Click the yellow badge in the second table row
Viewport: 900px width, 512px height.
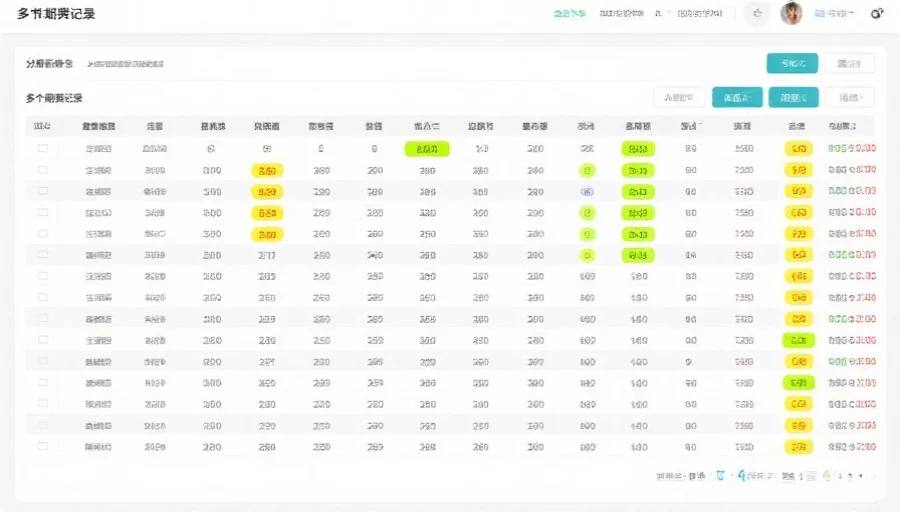pos(266,170)
